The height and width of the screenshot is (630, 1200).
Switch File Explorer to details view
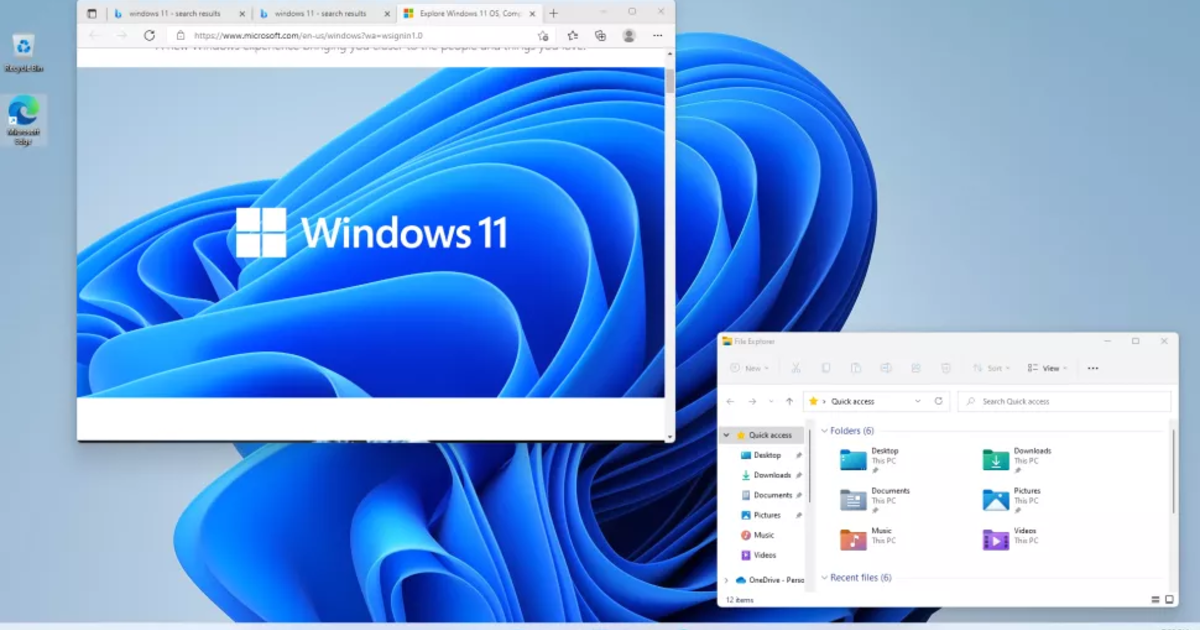(1156, 600)
